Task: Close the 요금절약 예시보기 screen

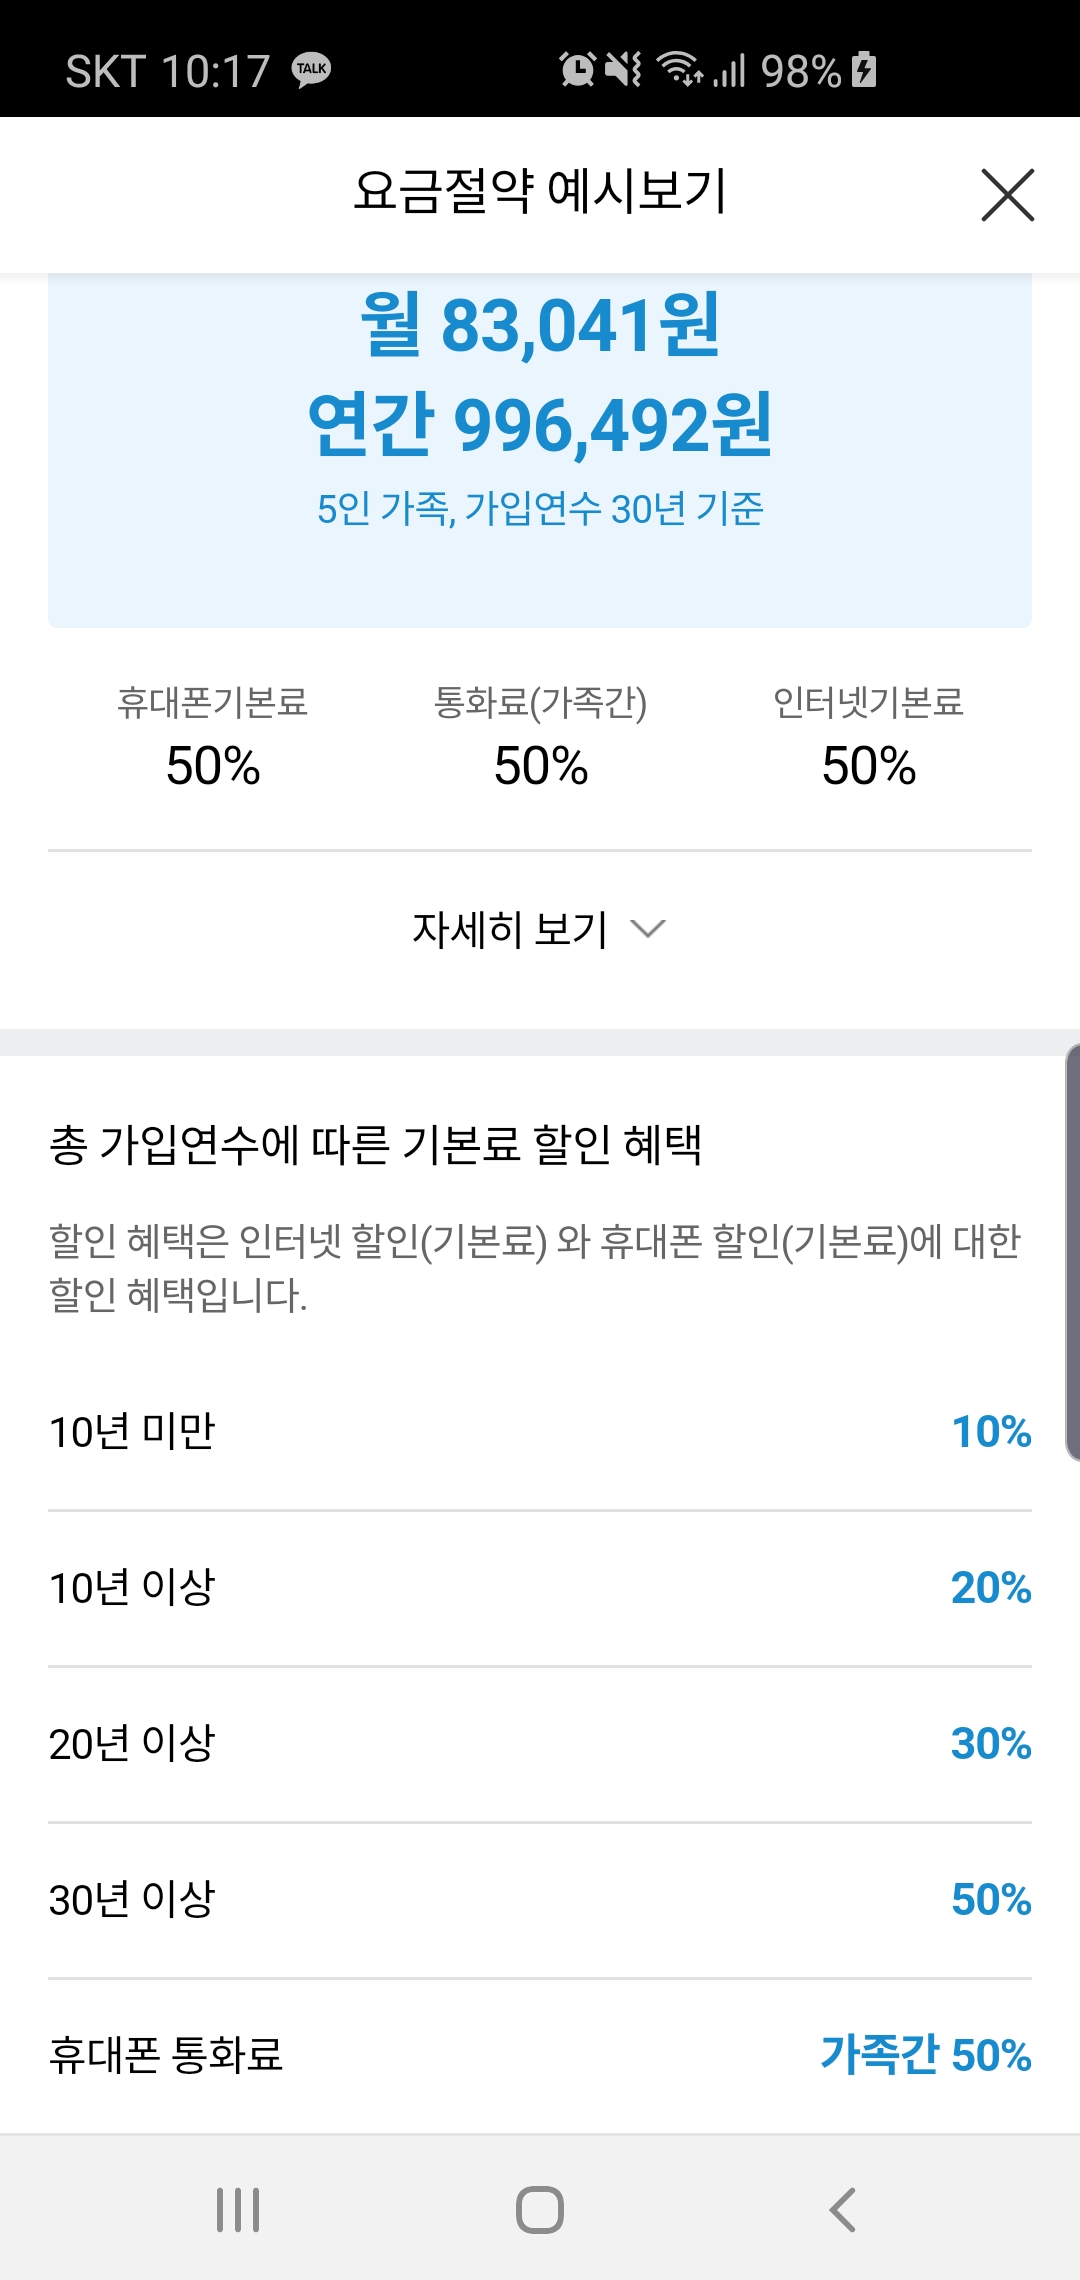Action: [x=1007, y=195]
